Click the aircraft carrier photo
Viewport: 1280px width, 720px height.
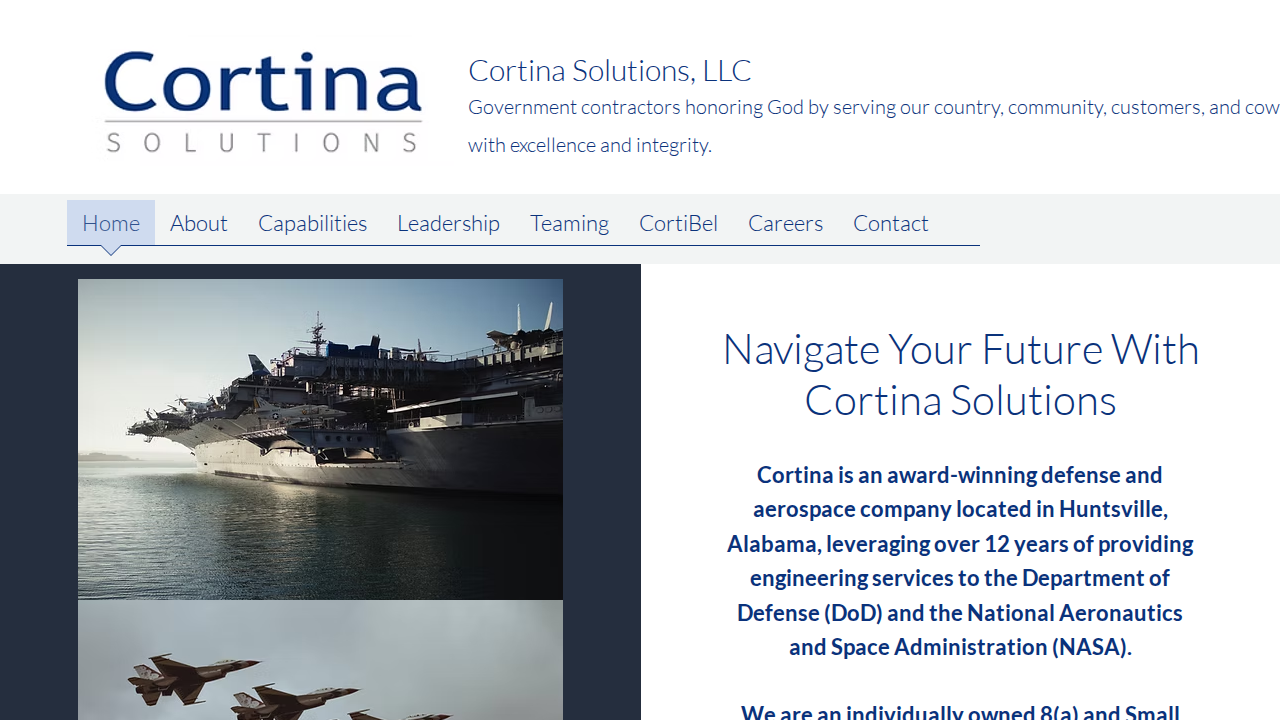(320, 439)
